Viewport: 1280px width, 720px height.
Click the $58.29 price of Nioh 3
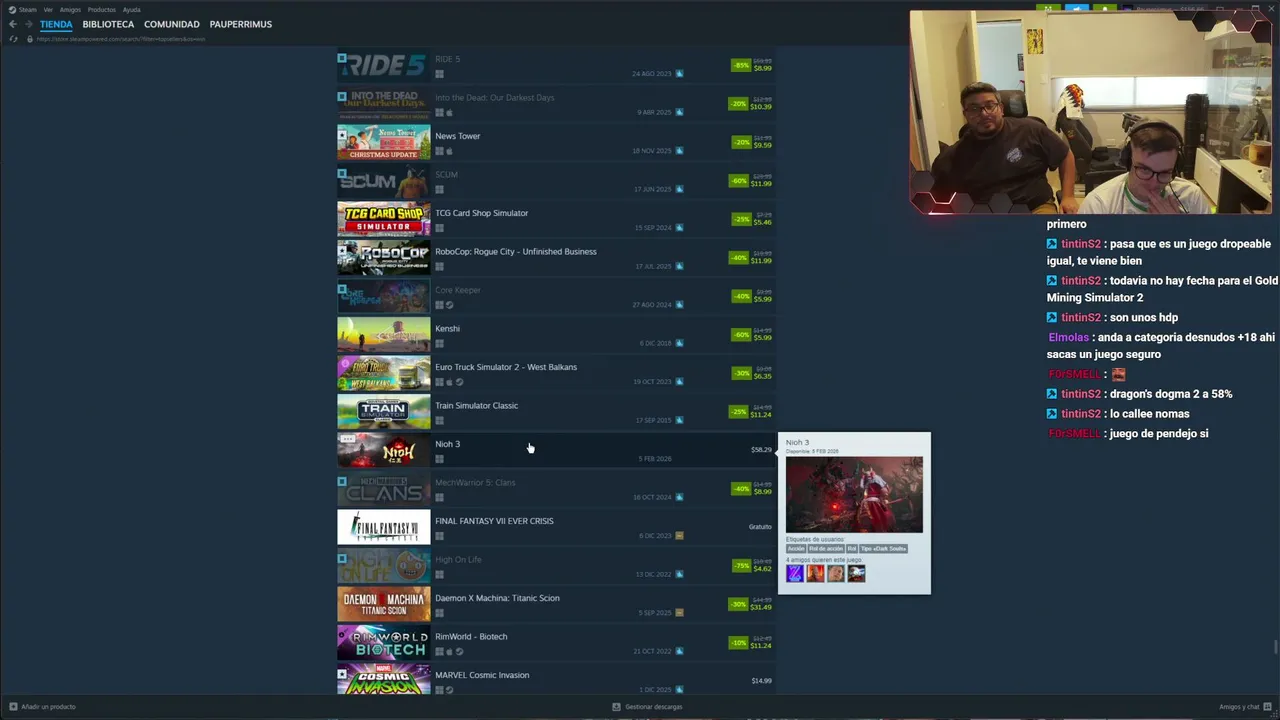point(761,450)
